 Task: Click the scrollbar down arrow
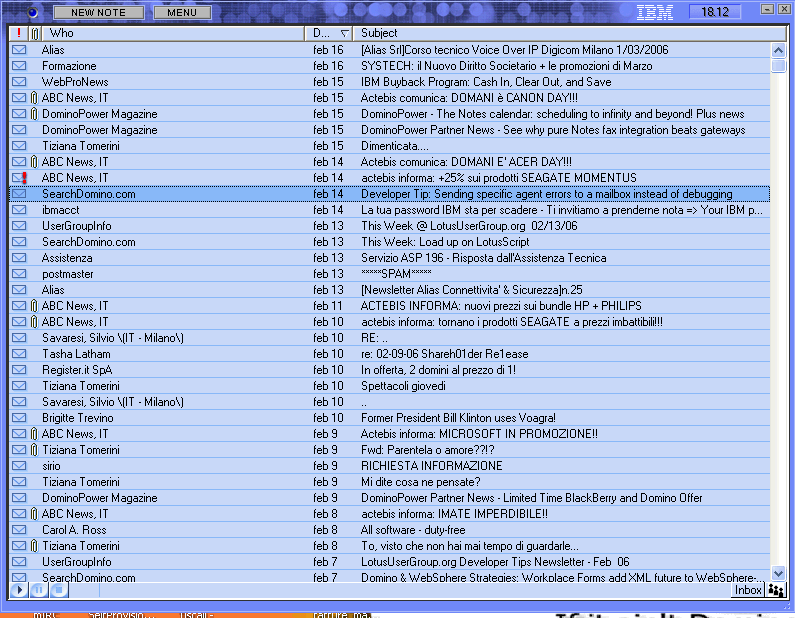tap(778, 573)
